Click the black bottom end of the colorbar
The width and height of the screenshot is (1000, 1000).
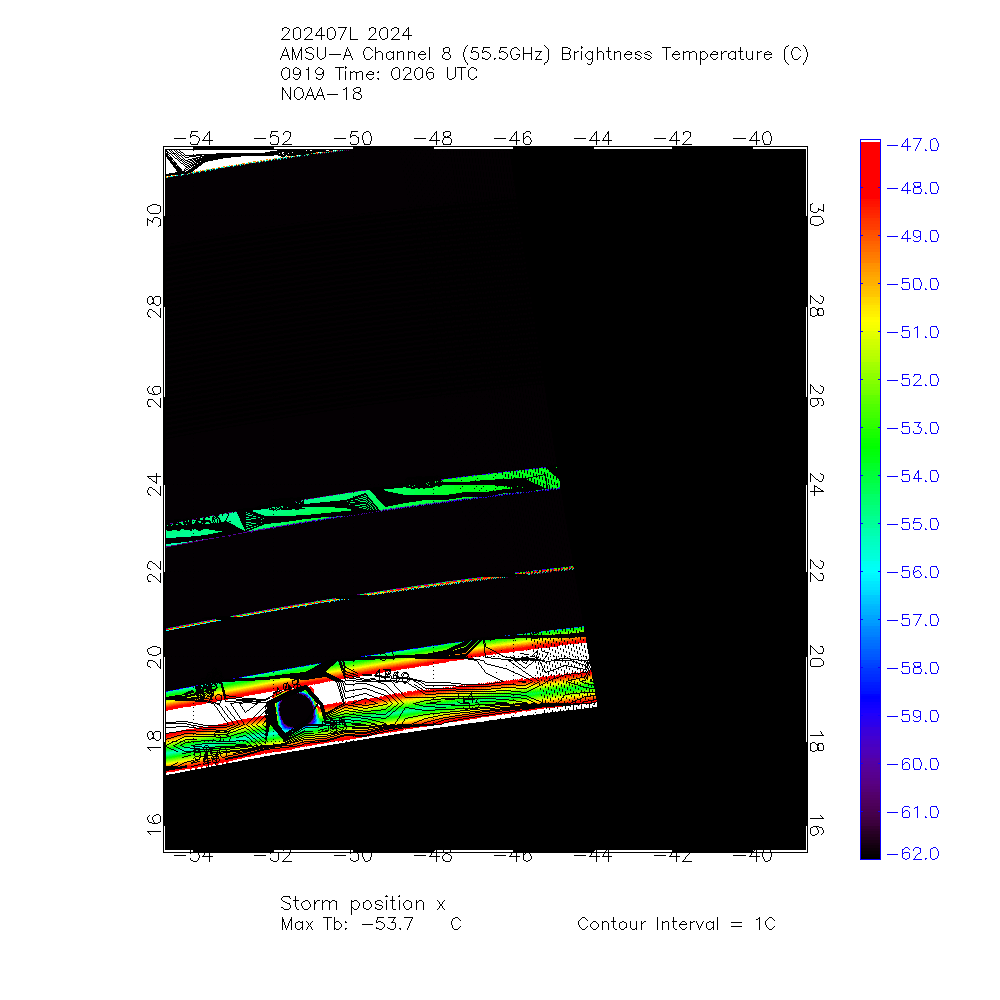[x=870, y=845]
